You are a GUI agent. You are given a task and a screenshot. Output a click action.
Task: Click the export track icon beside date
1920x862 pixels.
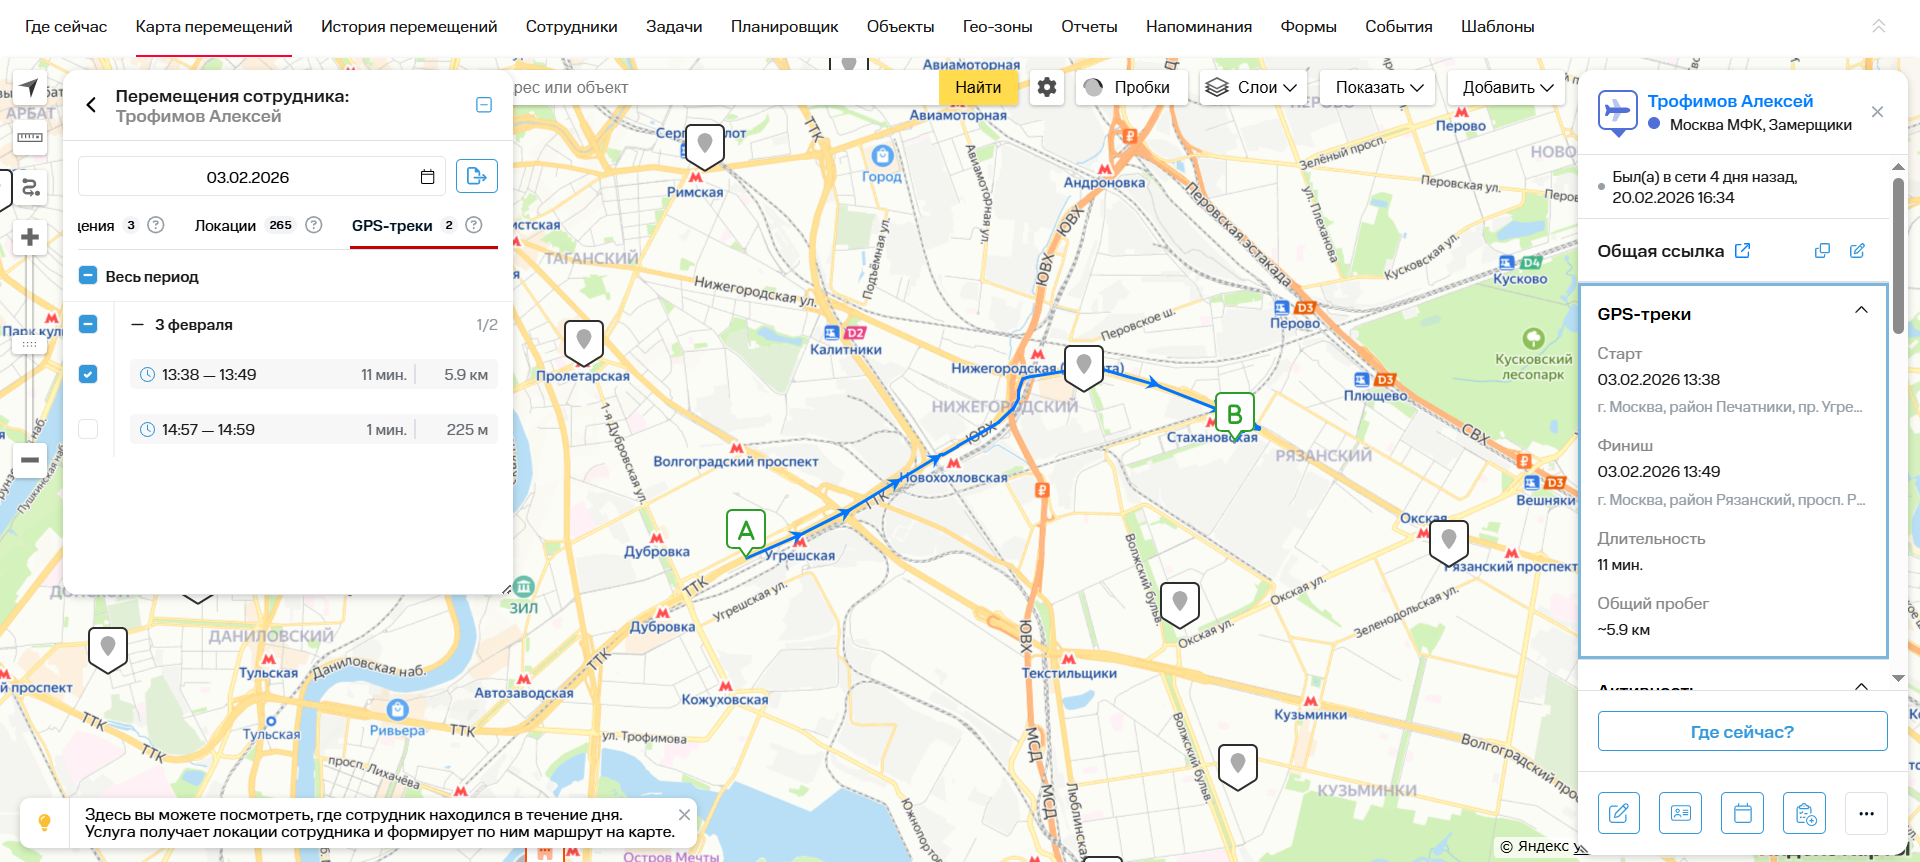point(477,176)
